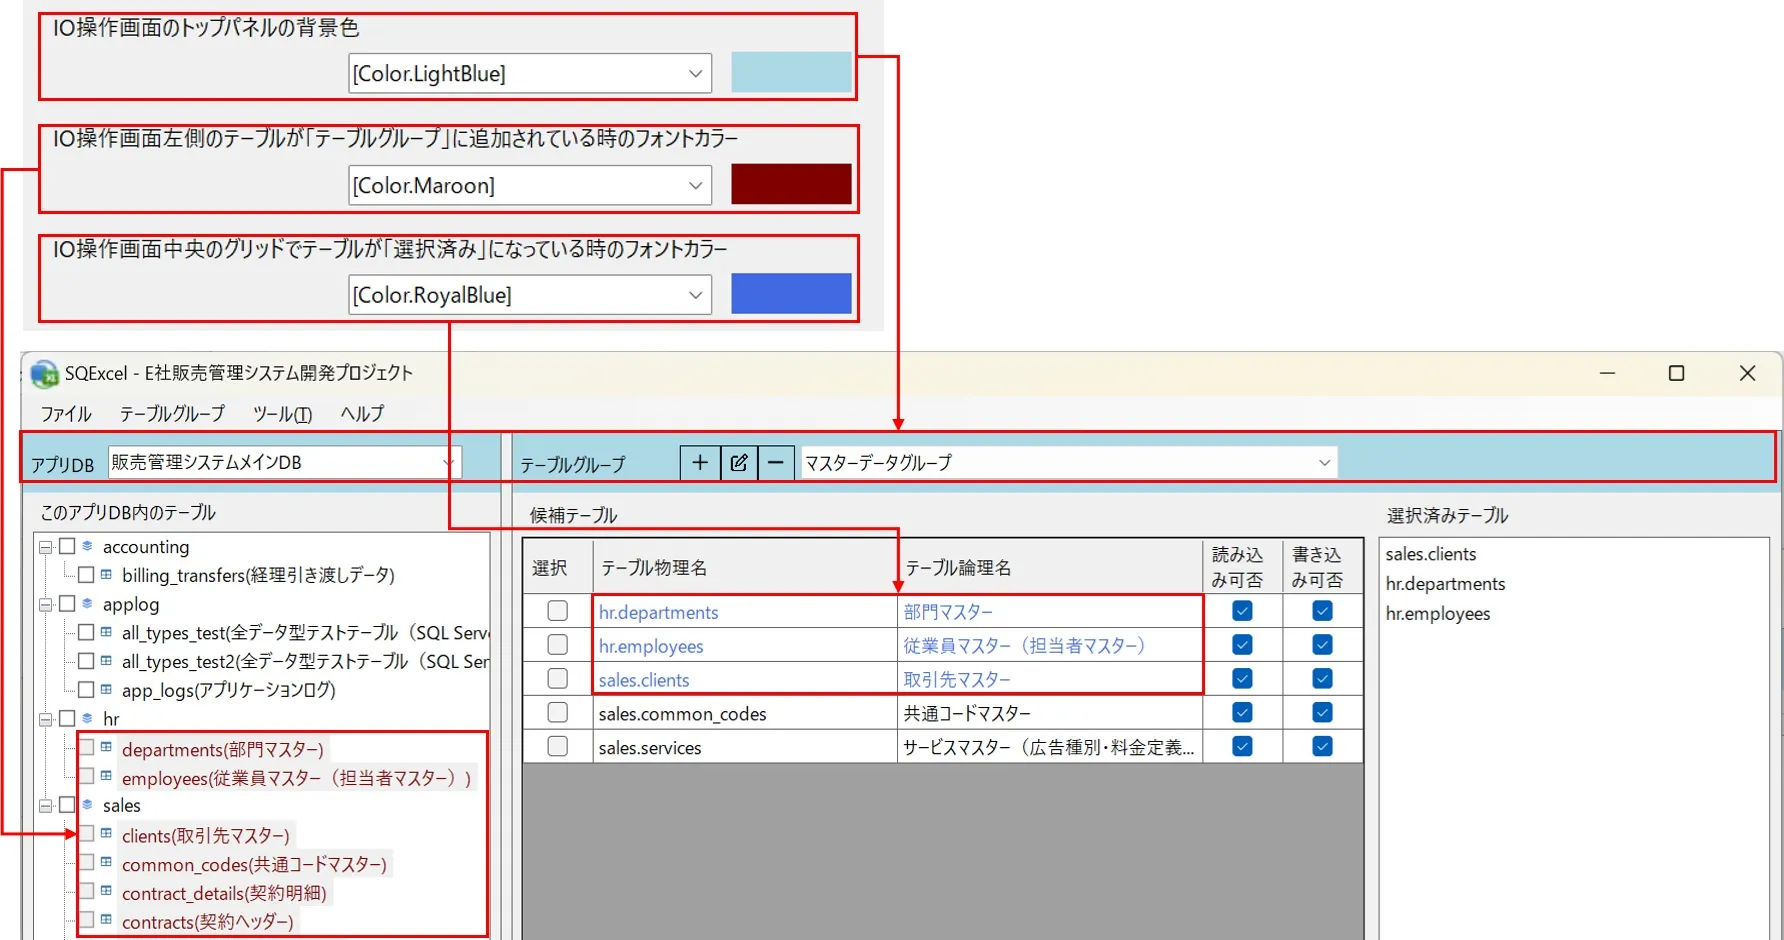
Task: Click the applog schema icon in tree
Action: (x=88, y=604)
